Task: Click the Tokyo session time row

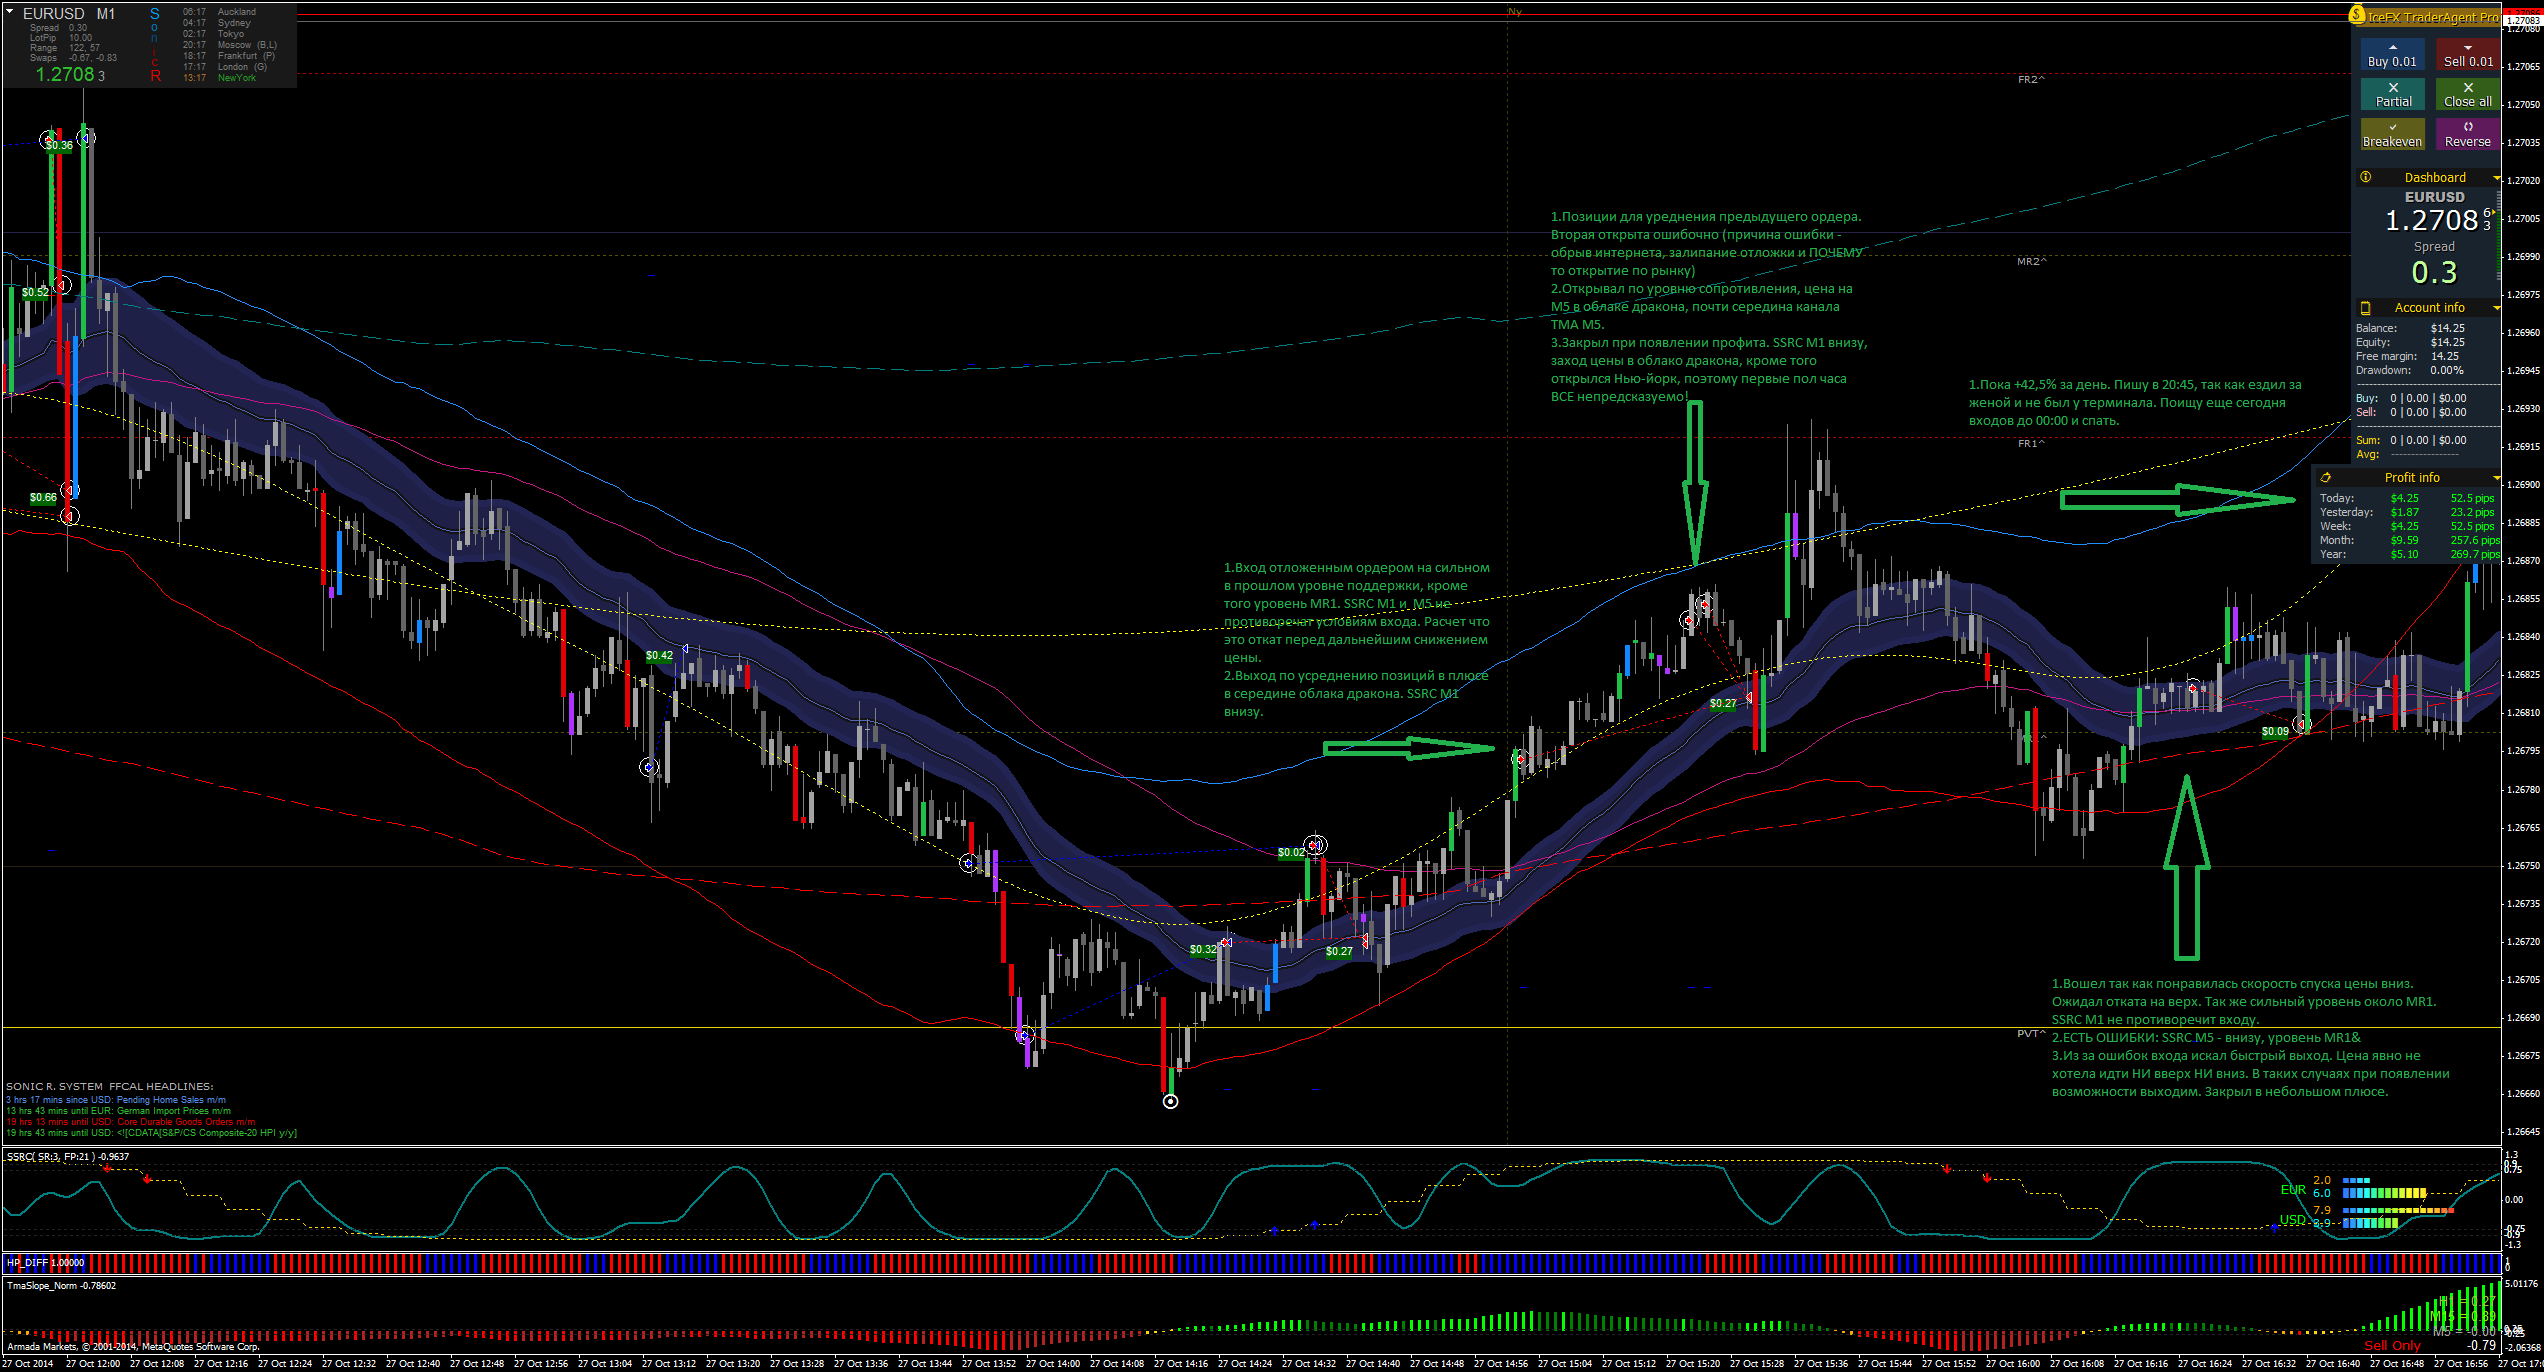Action: click(212, 34)
